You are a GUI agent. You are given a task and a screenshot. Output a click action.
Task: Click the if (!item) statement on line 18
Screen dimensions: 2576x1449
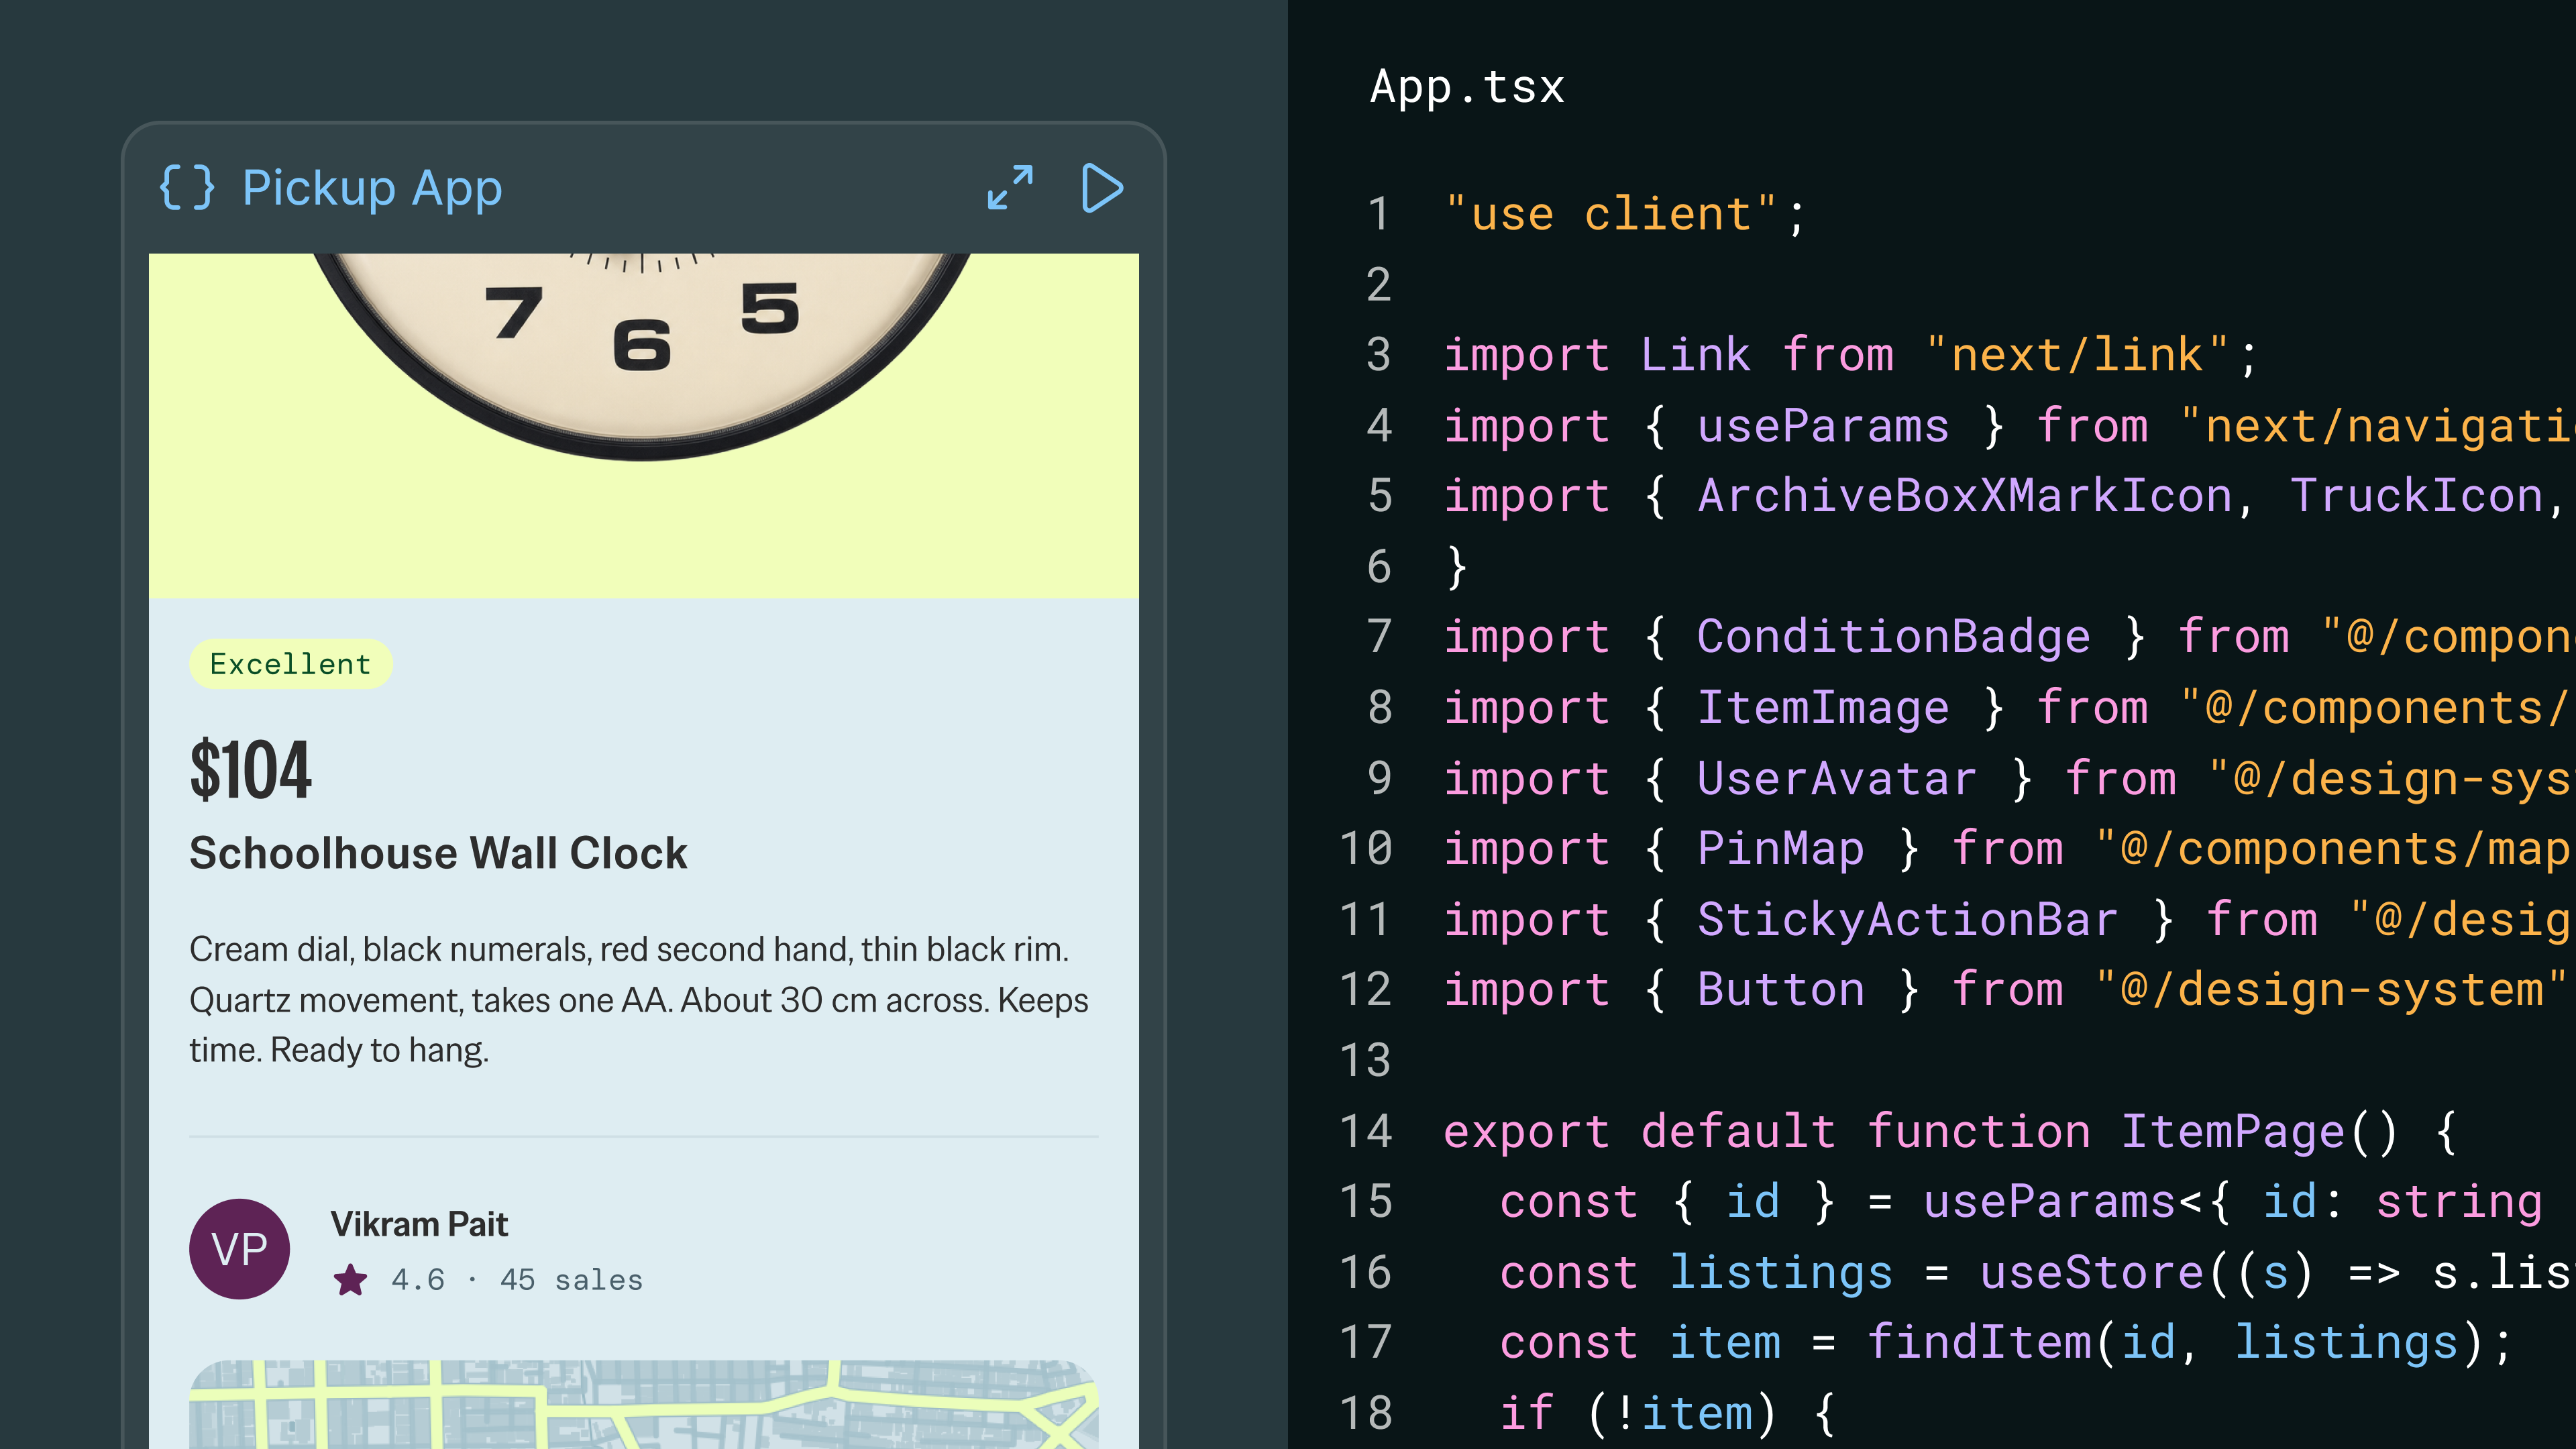click(x=1668, y=1414)
